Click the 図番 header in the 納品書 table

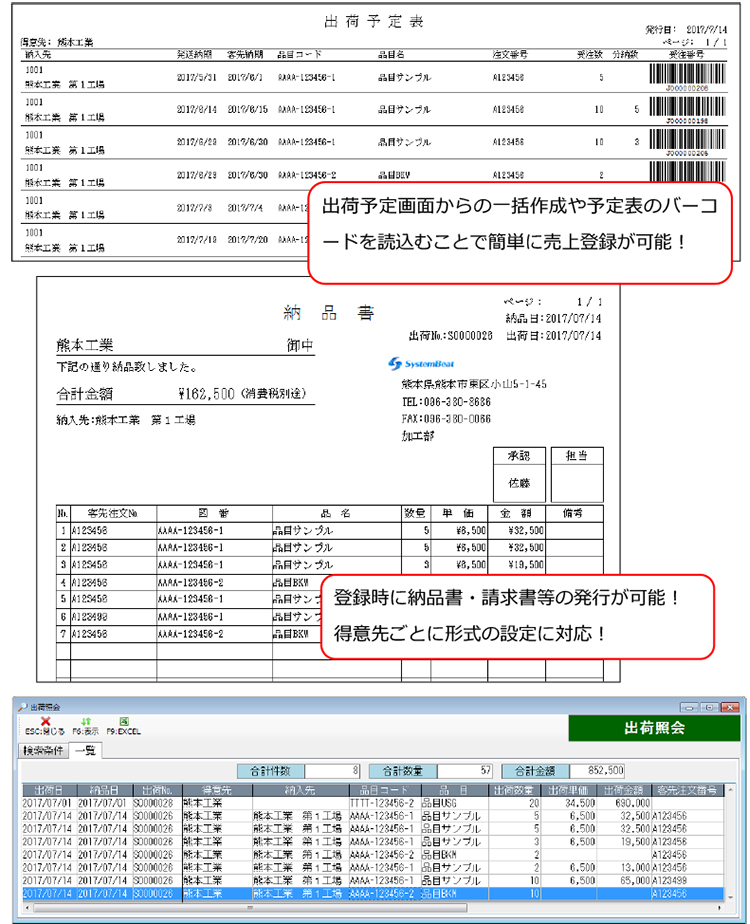[x=214, y=513]
